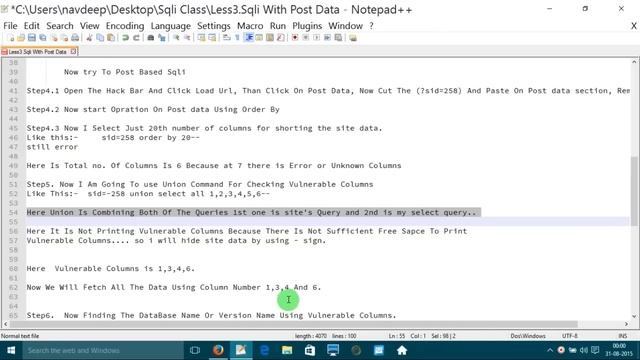
Task: Open the File menu
Action: click(10, 26)
